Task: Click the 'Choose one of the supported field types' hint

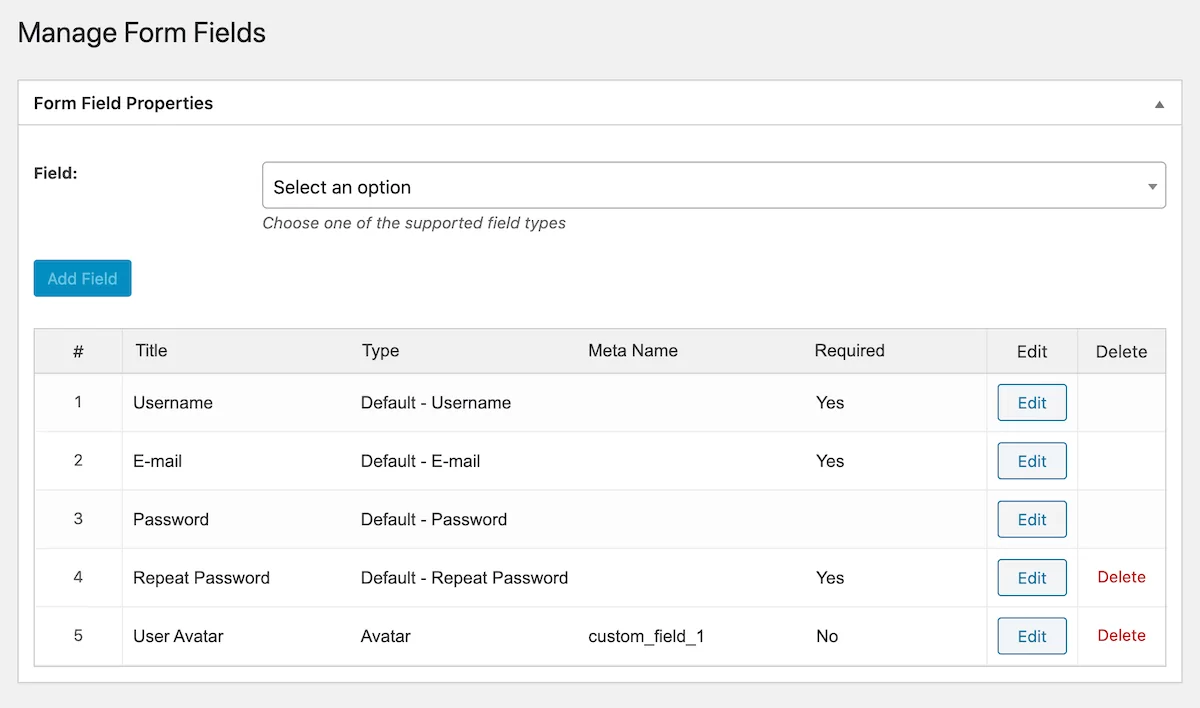Action: (x=414, y=223)
